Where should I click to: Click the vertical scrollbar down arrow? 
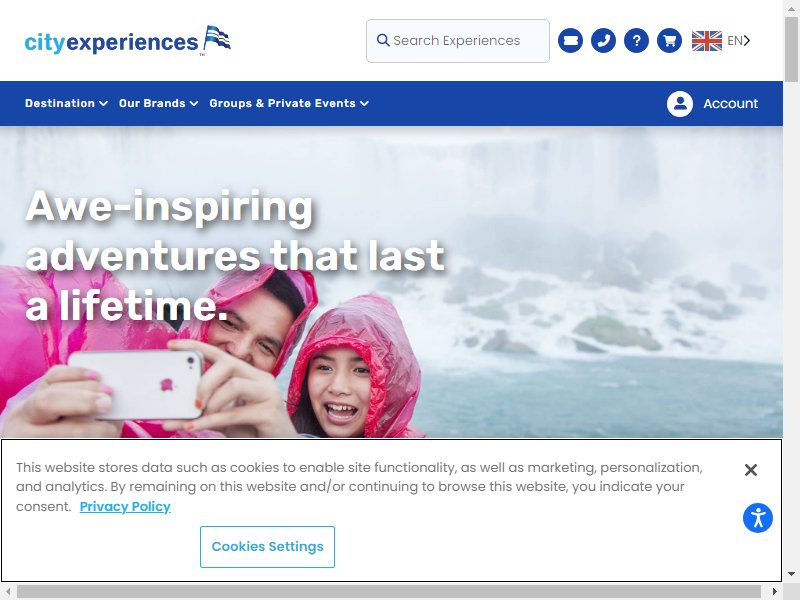[x=791, y=574]
